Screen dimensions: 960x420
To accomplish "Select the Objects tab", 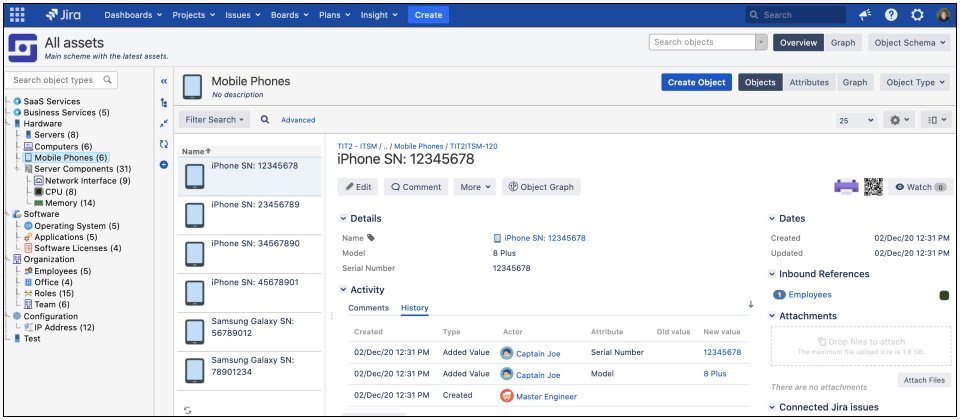I will (760, 82).
